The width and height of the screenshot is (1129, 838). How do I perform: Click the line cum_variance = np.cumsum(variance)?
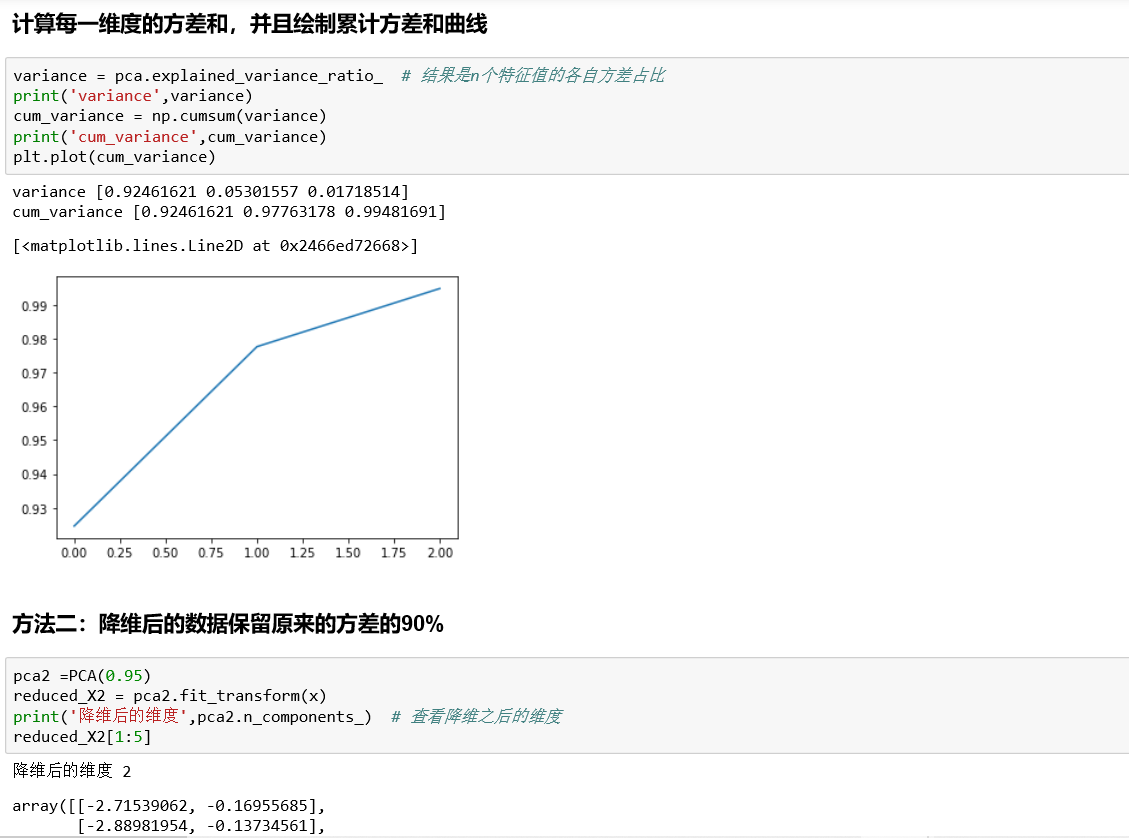click(x=170, y=116)
